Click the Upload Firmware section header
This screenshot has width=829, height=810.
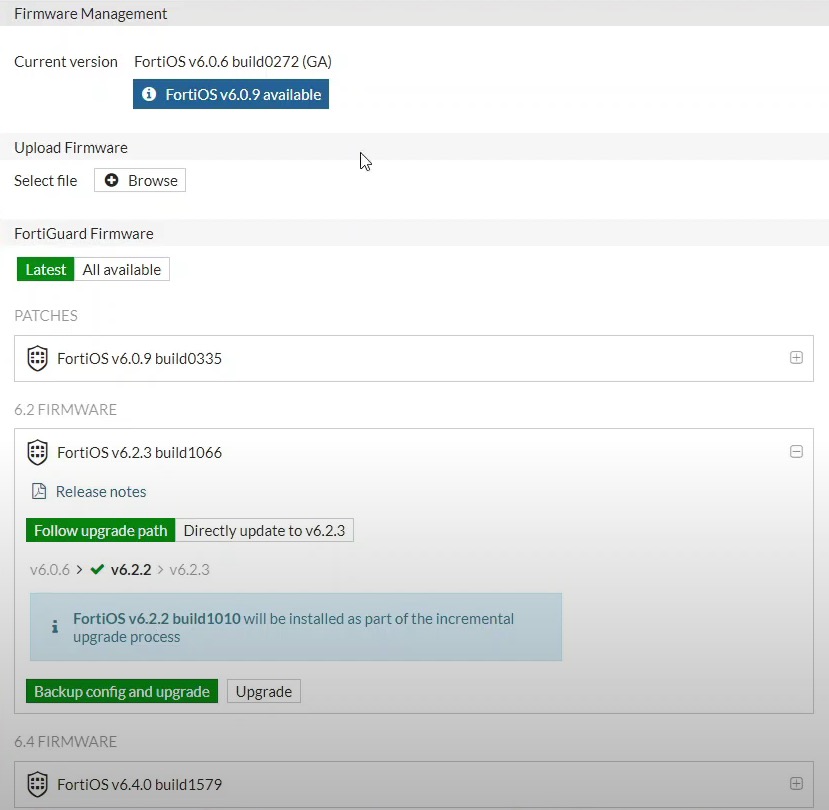click(x=71, y=148)
